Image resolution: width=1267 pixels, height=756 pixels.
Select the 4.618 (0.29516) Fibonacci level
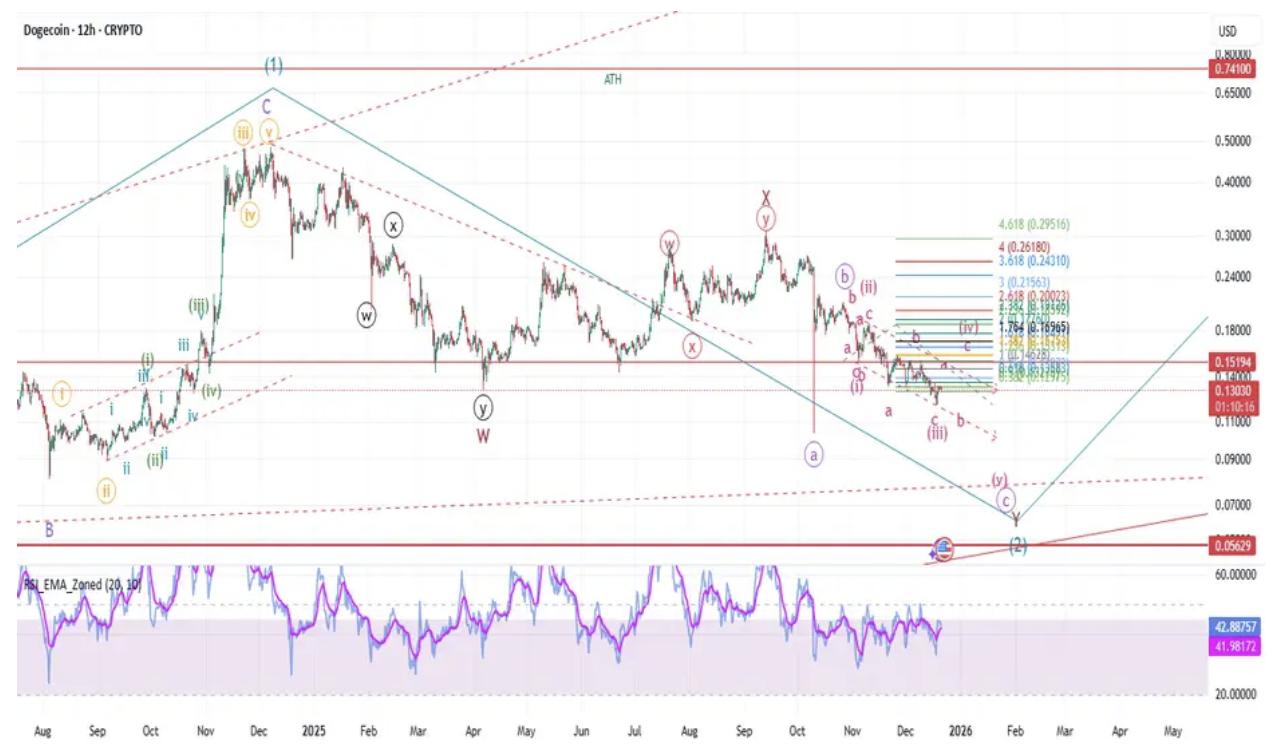click(x=1033, y=226)
